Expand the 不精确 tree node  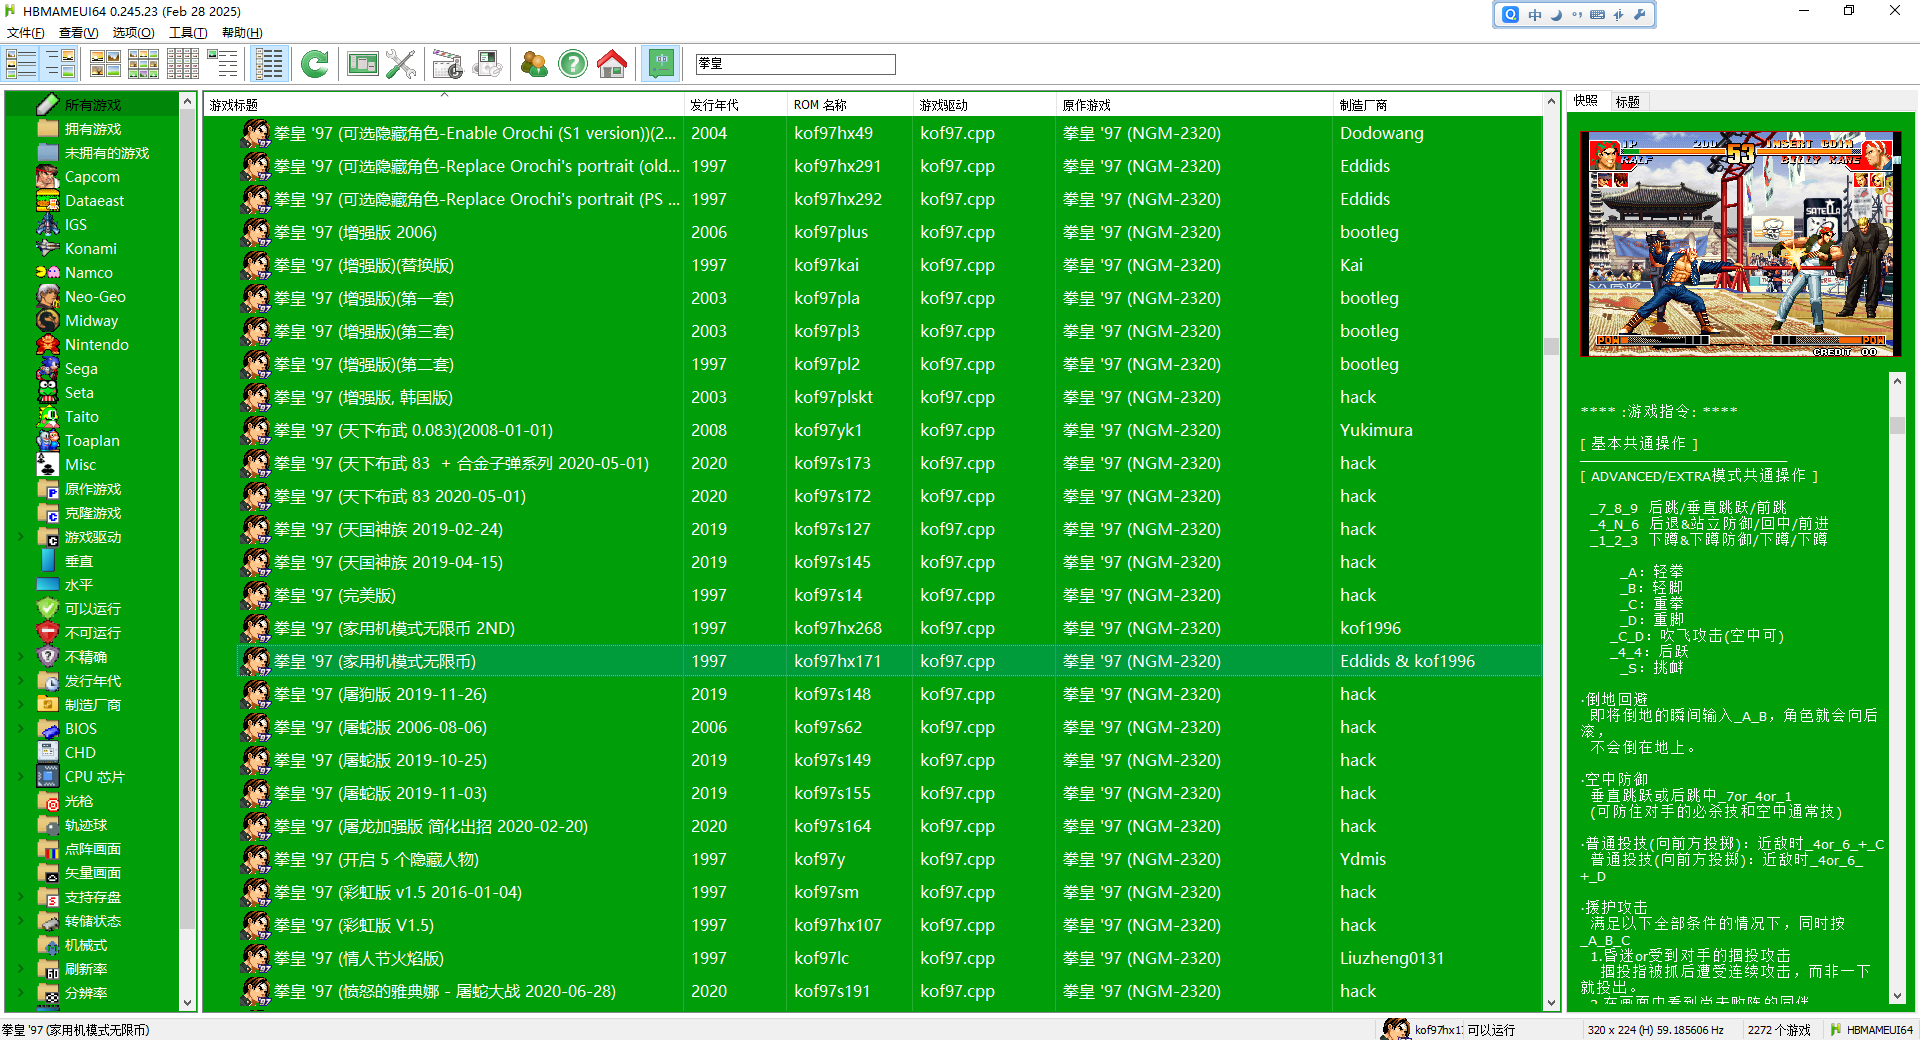20,657
